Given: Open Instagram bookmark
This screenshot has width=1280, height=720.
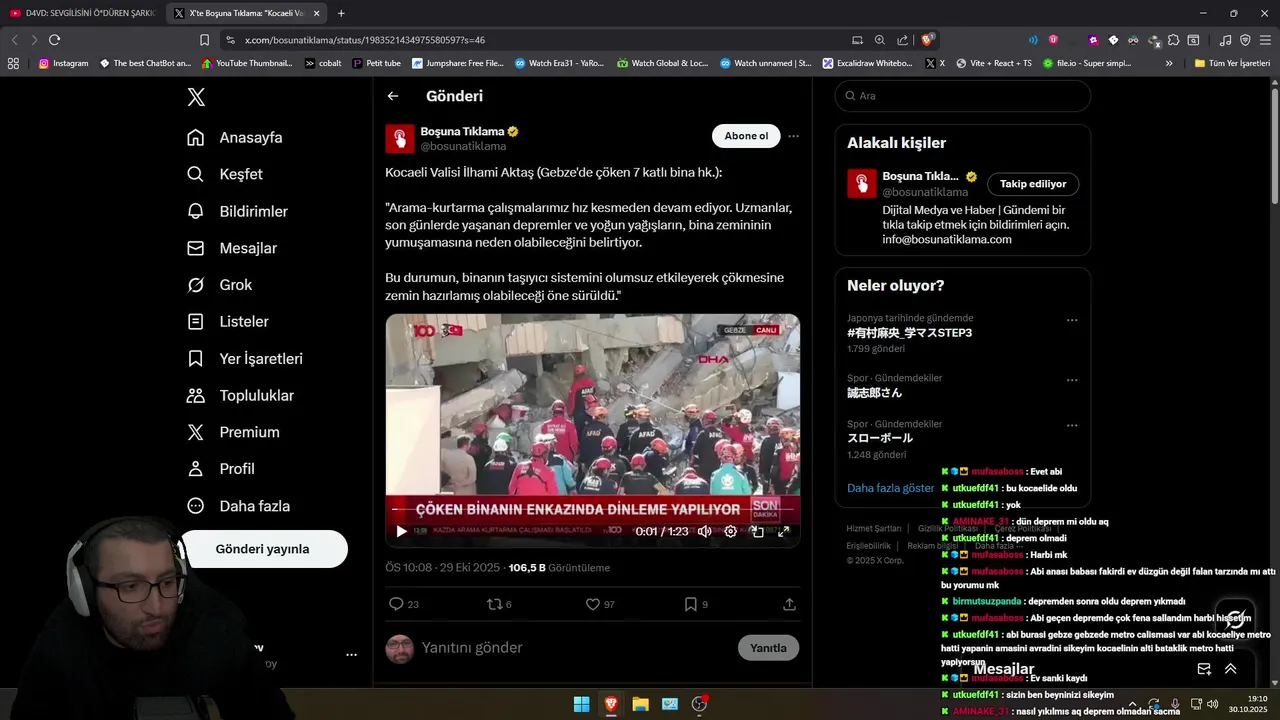Looking at the screenshot, I should point(64,63).
